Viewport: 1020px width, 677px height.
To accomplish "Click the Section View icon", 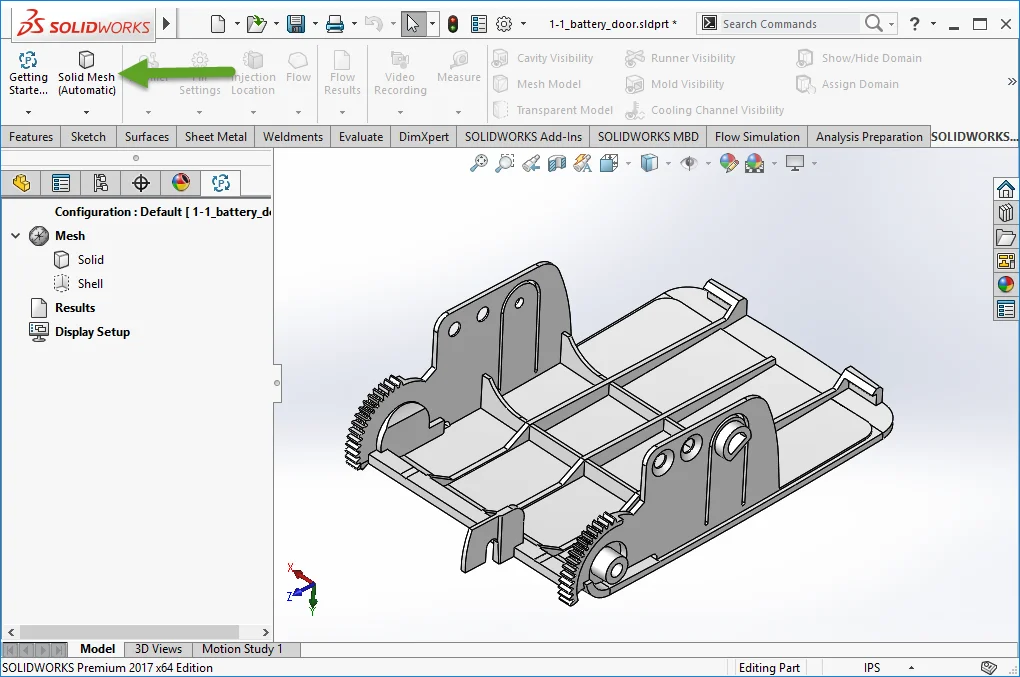I will click(x=557, y=163).
